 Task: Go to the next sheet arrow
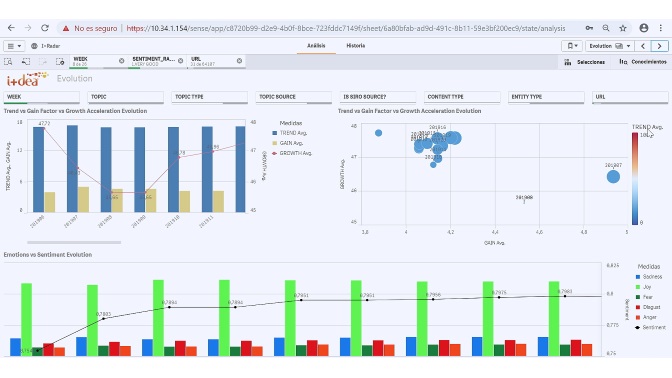(x=660, y=46)
